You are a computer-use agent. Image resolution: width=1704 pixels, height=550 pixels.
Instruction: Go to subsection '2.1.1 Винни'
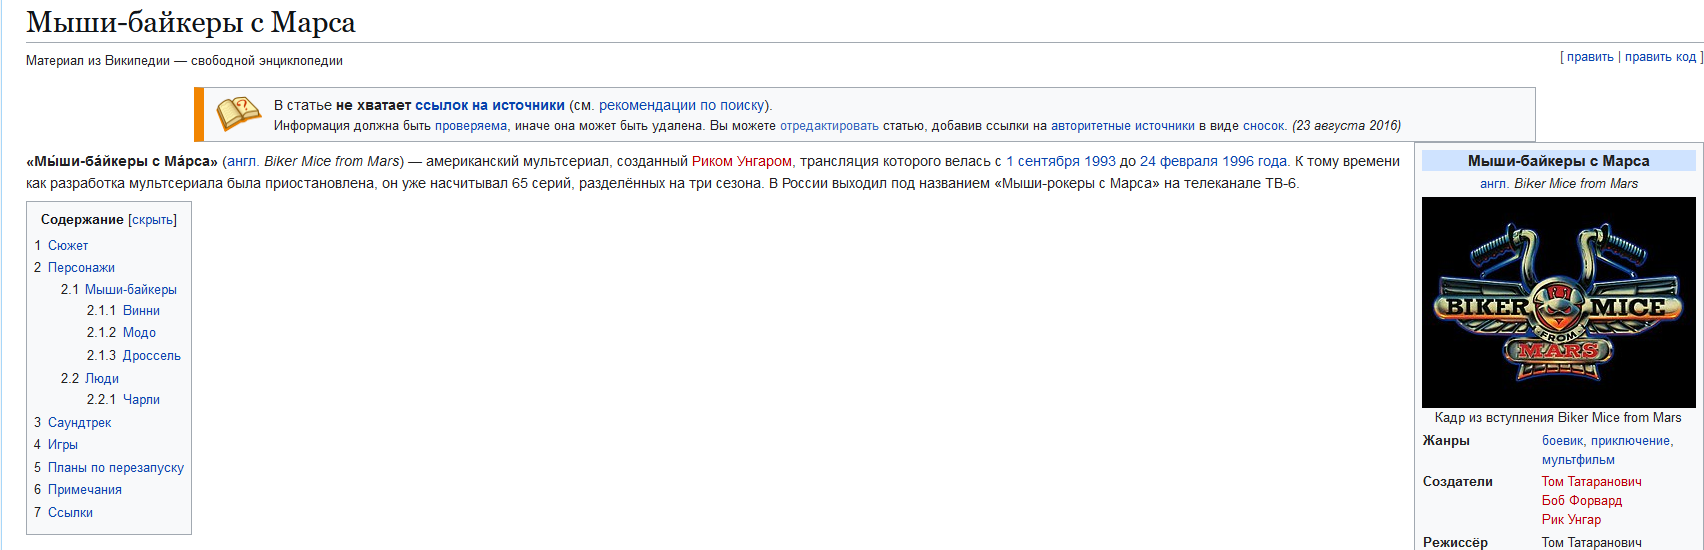click(123, 311)
